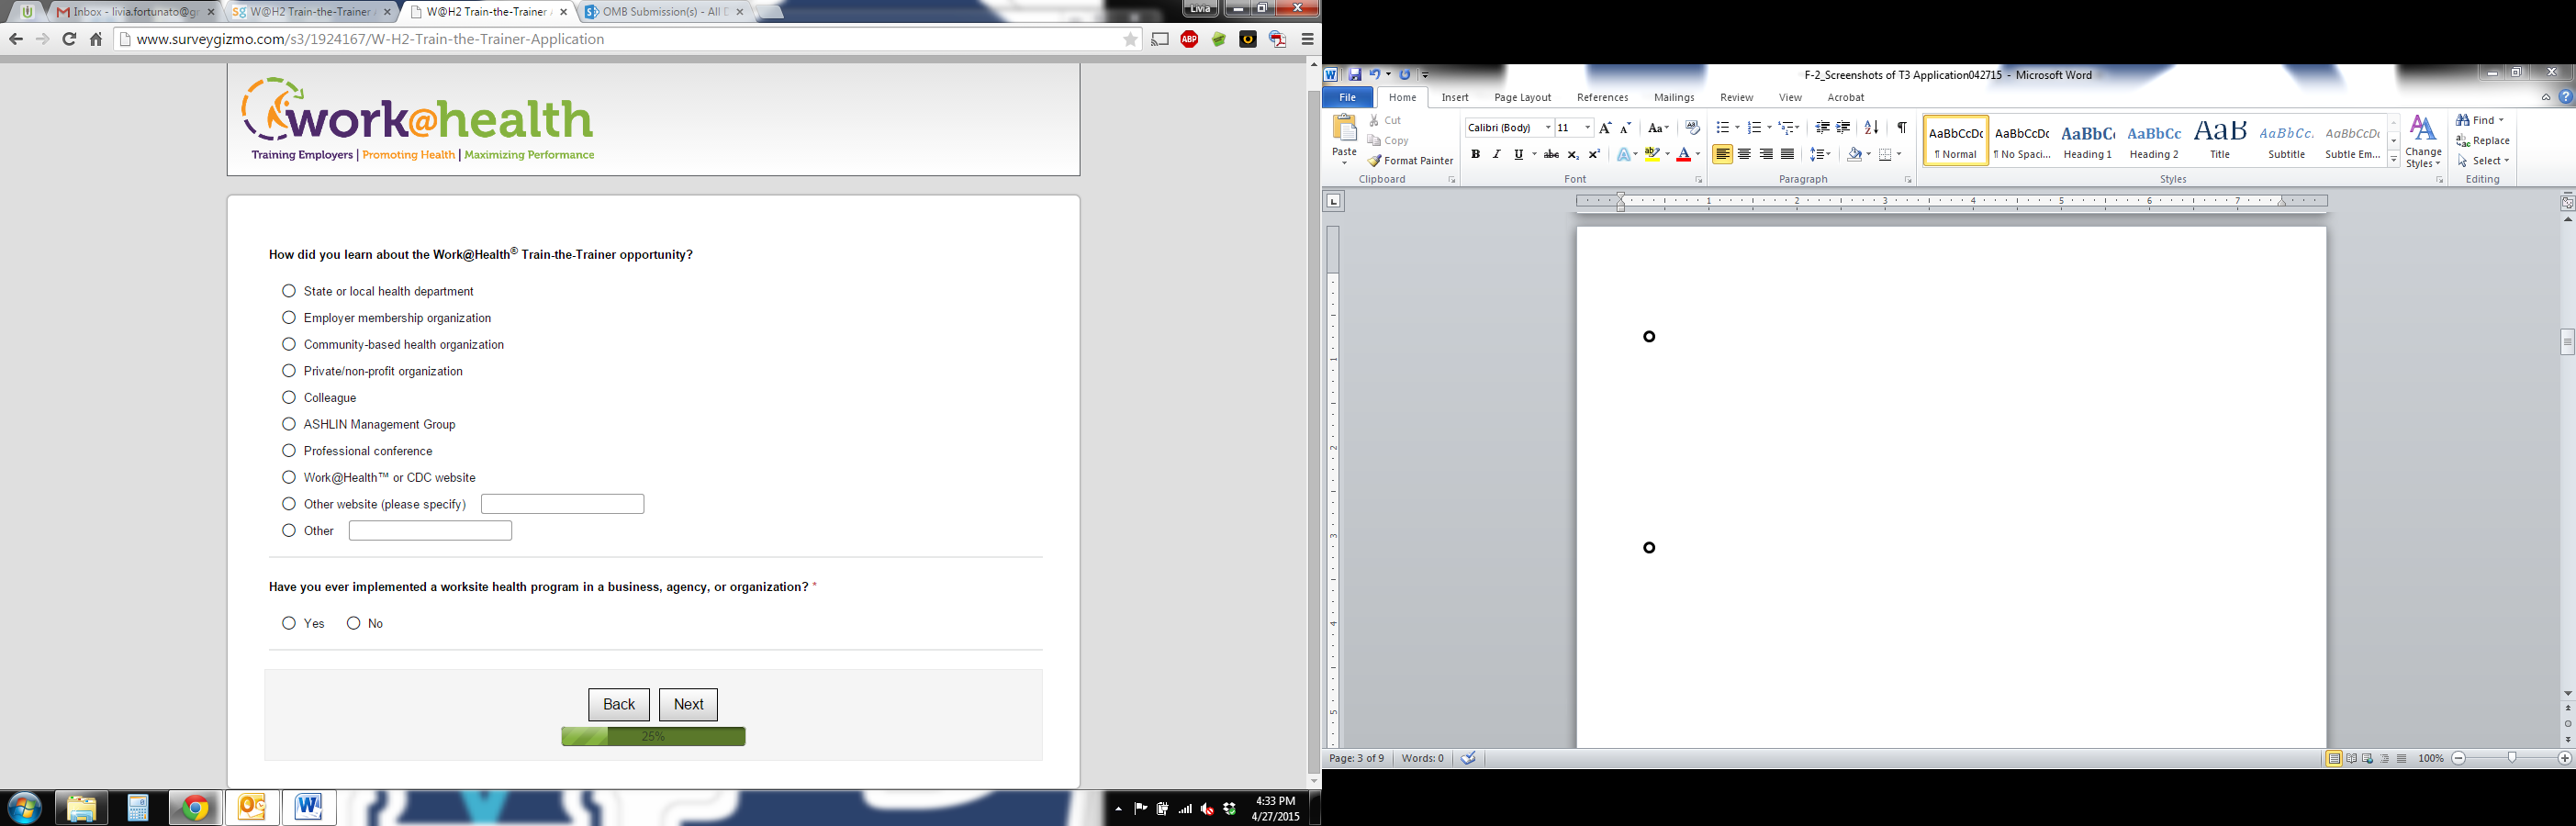The height and width of the screenshot is (826, 2576).
Task: Choose 'Community-based health organization' radio button
Action: point(289,344)
